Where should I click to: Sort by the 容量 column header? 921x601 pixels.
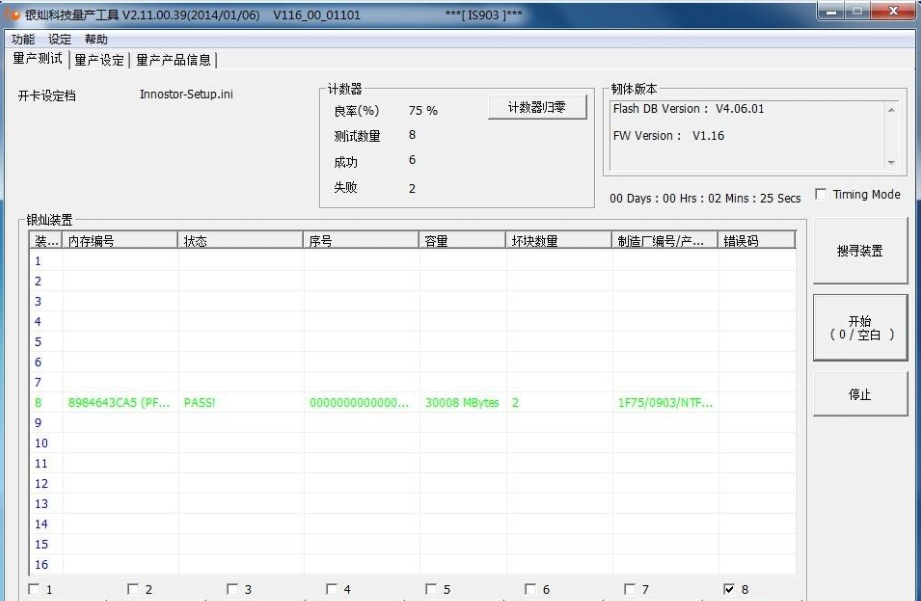point(462,241)
